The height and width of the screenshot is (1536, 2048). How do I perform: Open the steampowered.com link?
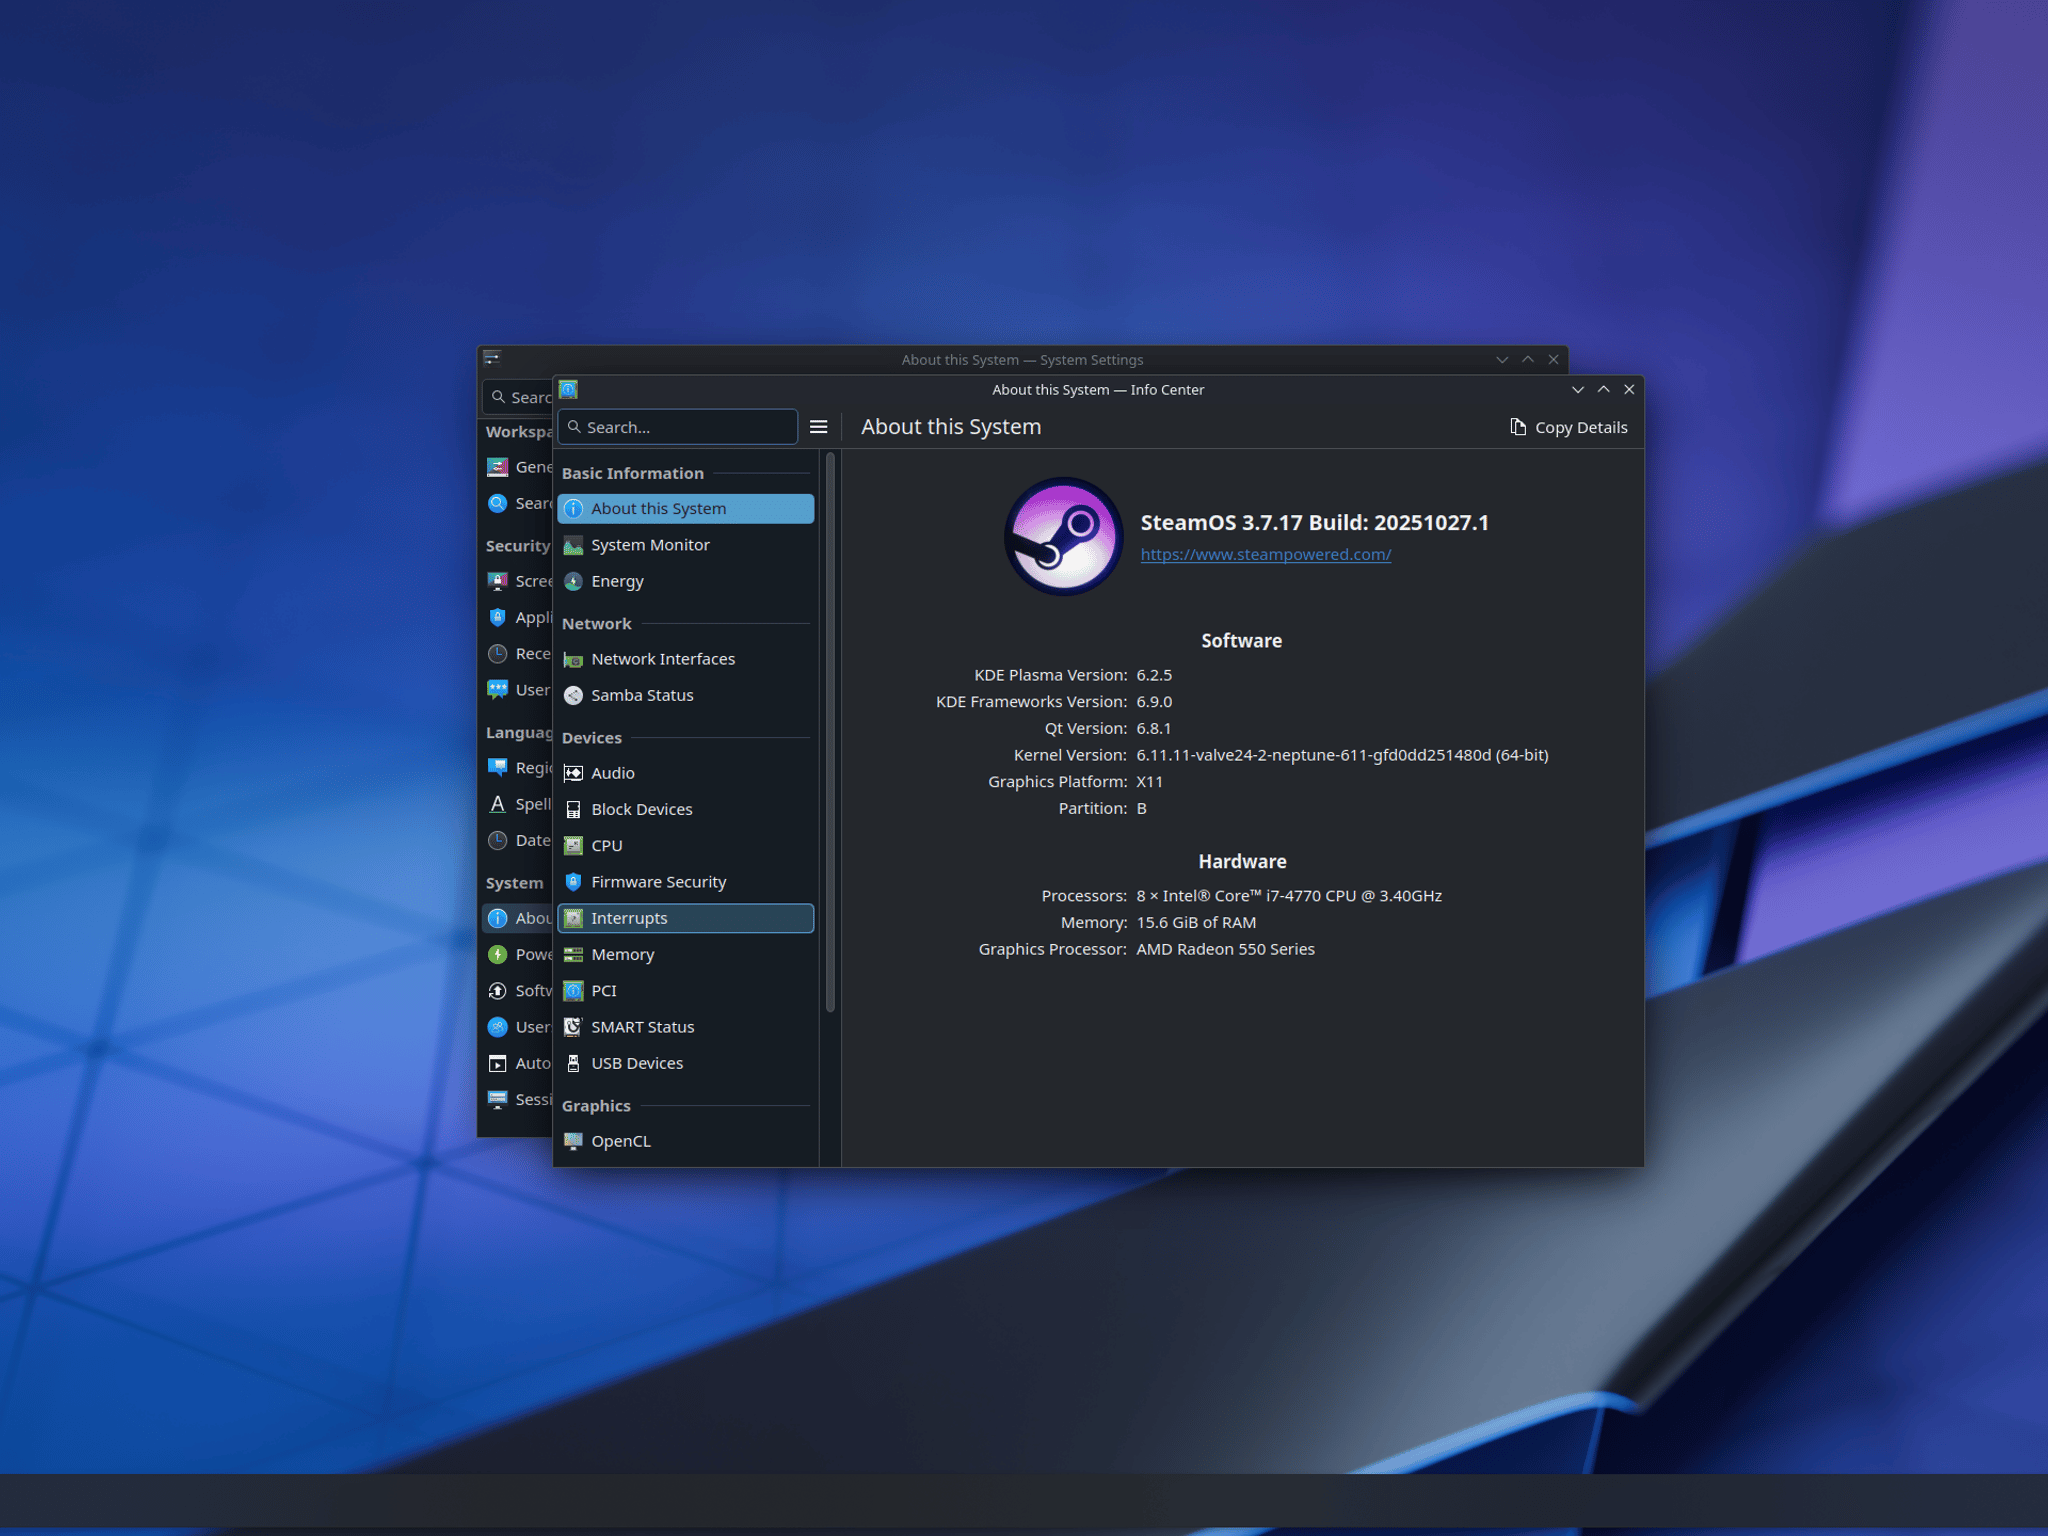(x=1265, y=554)
